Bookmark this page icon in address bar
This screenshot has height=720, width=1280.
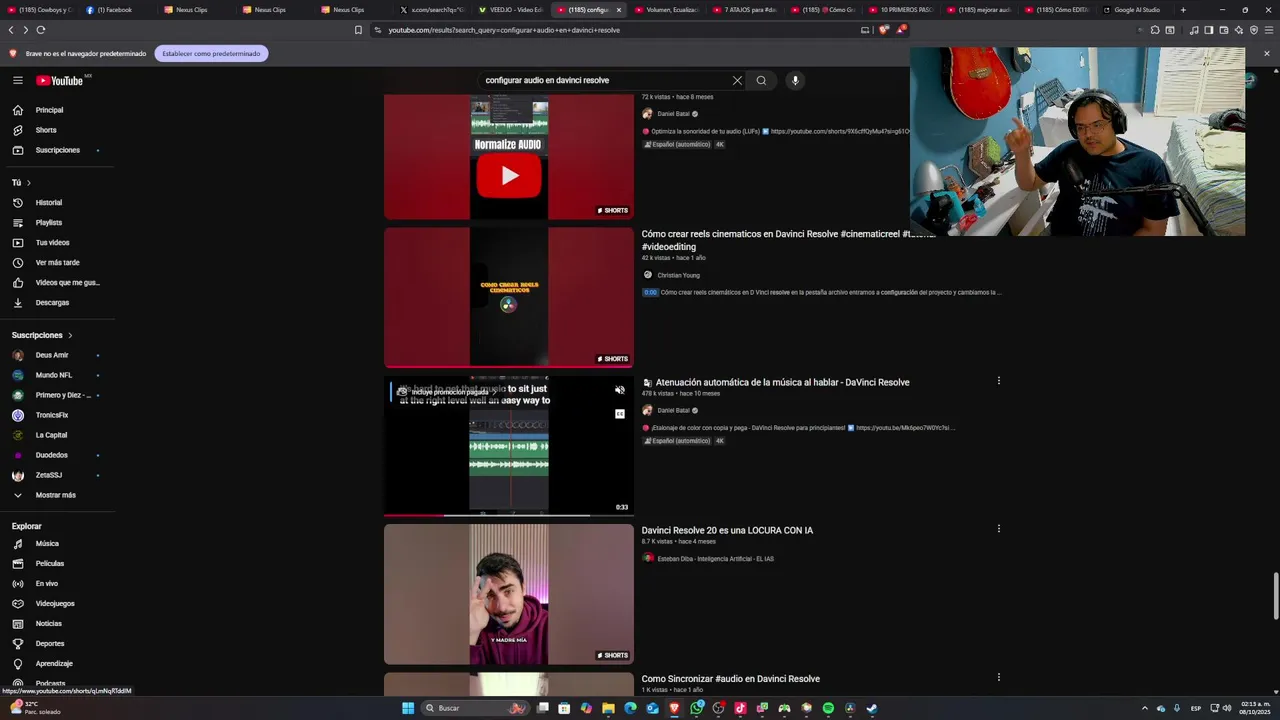[358, 30]
